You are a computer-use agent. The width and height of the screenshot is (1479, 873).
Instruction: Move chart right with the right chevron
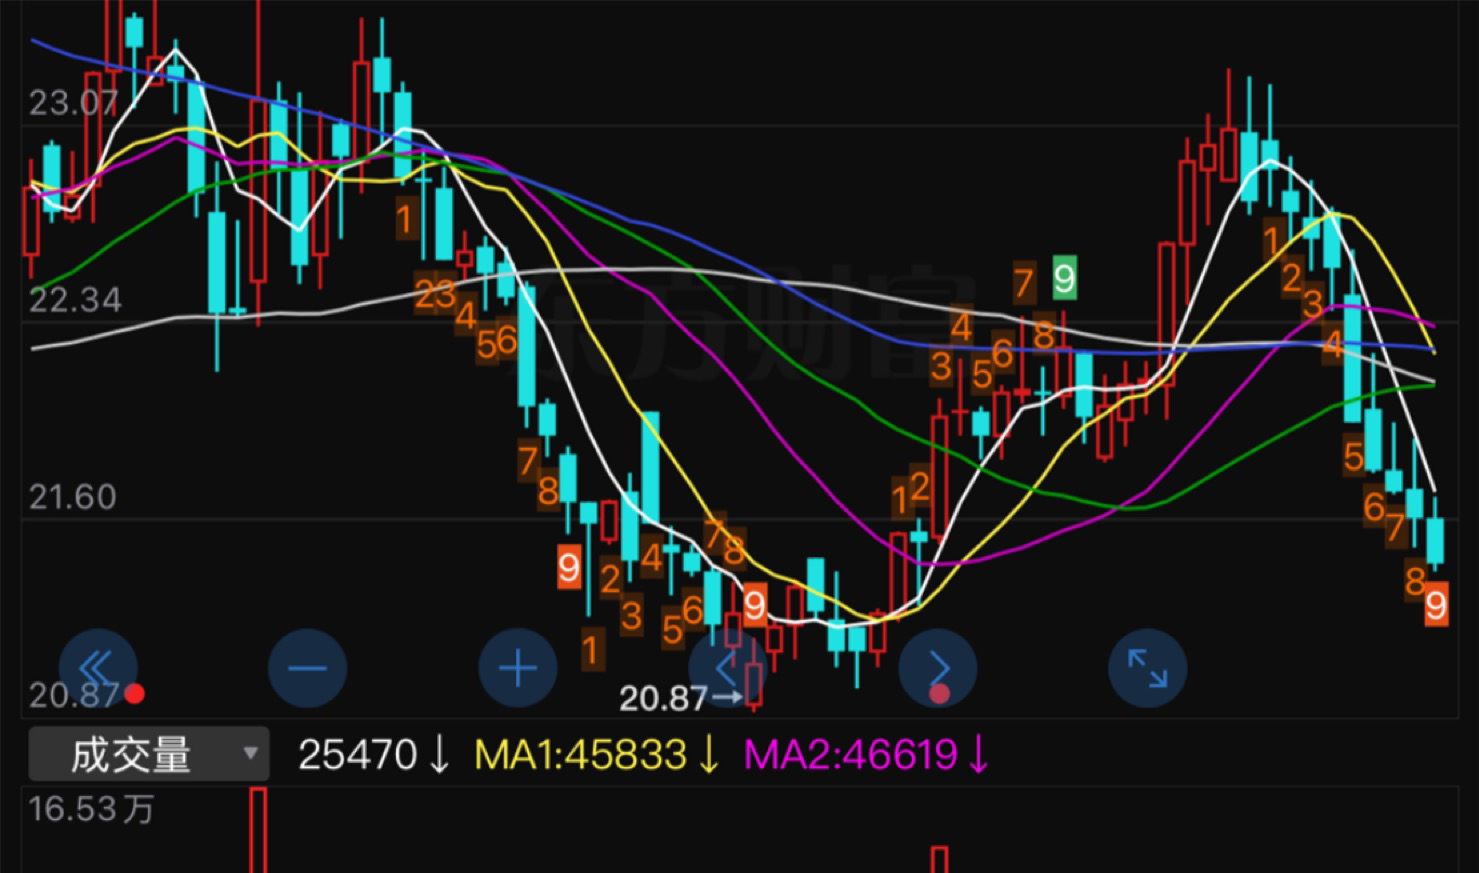coord(938,667)
